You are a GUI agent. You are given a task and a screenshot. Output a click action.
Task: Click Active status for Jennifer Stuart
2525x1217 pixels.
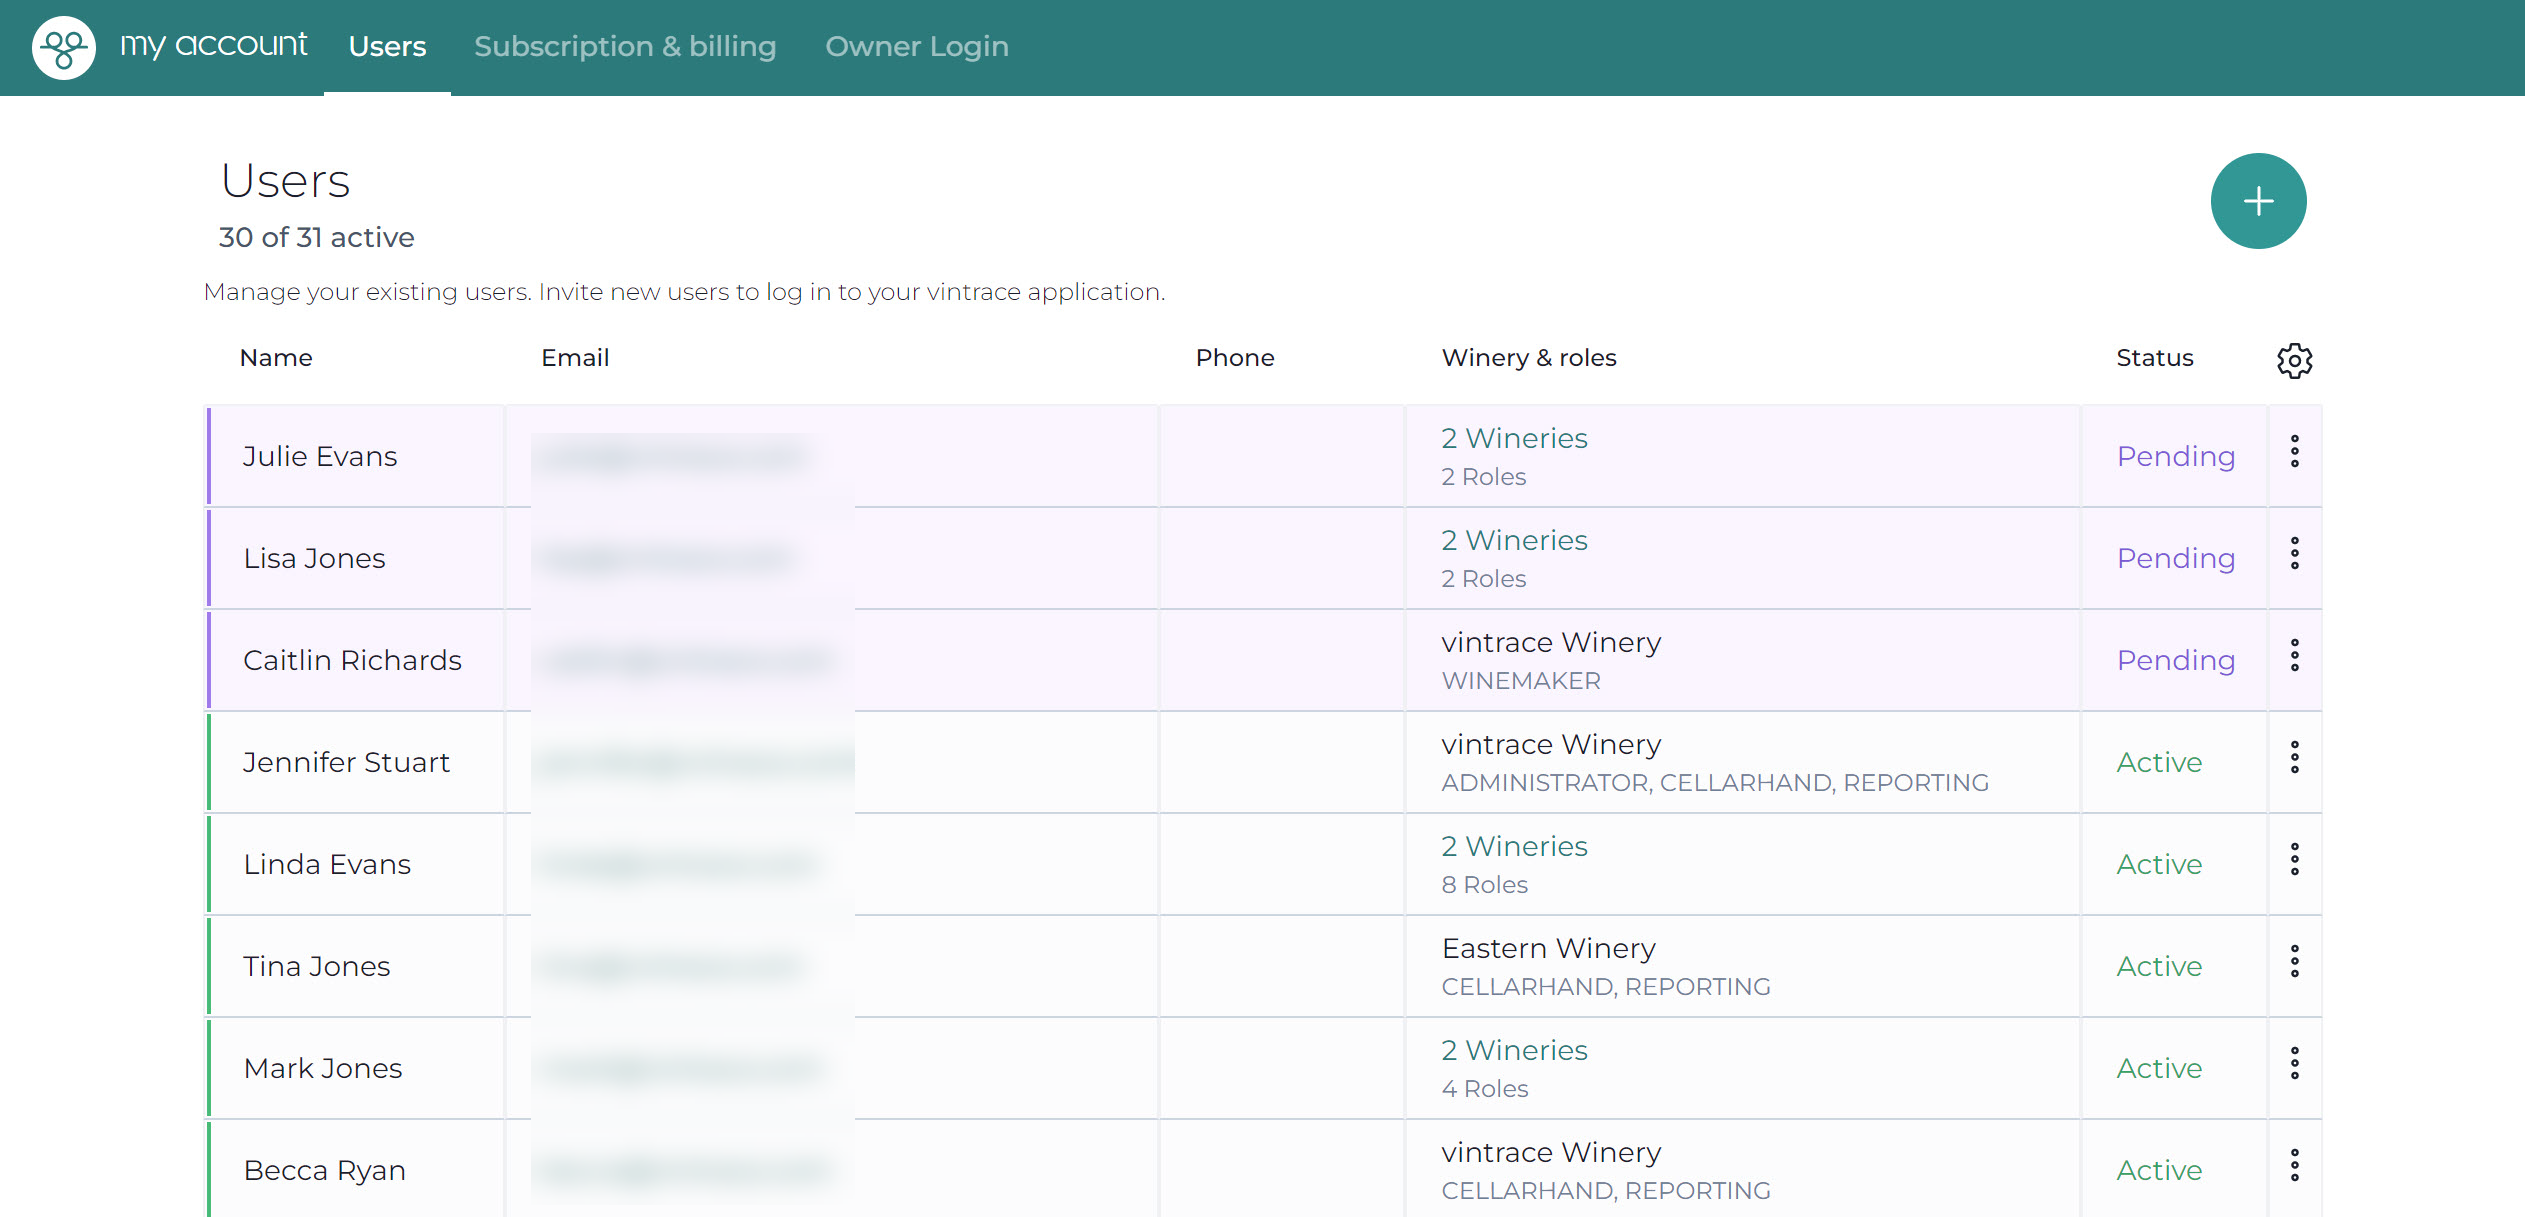pos(2159,762)
